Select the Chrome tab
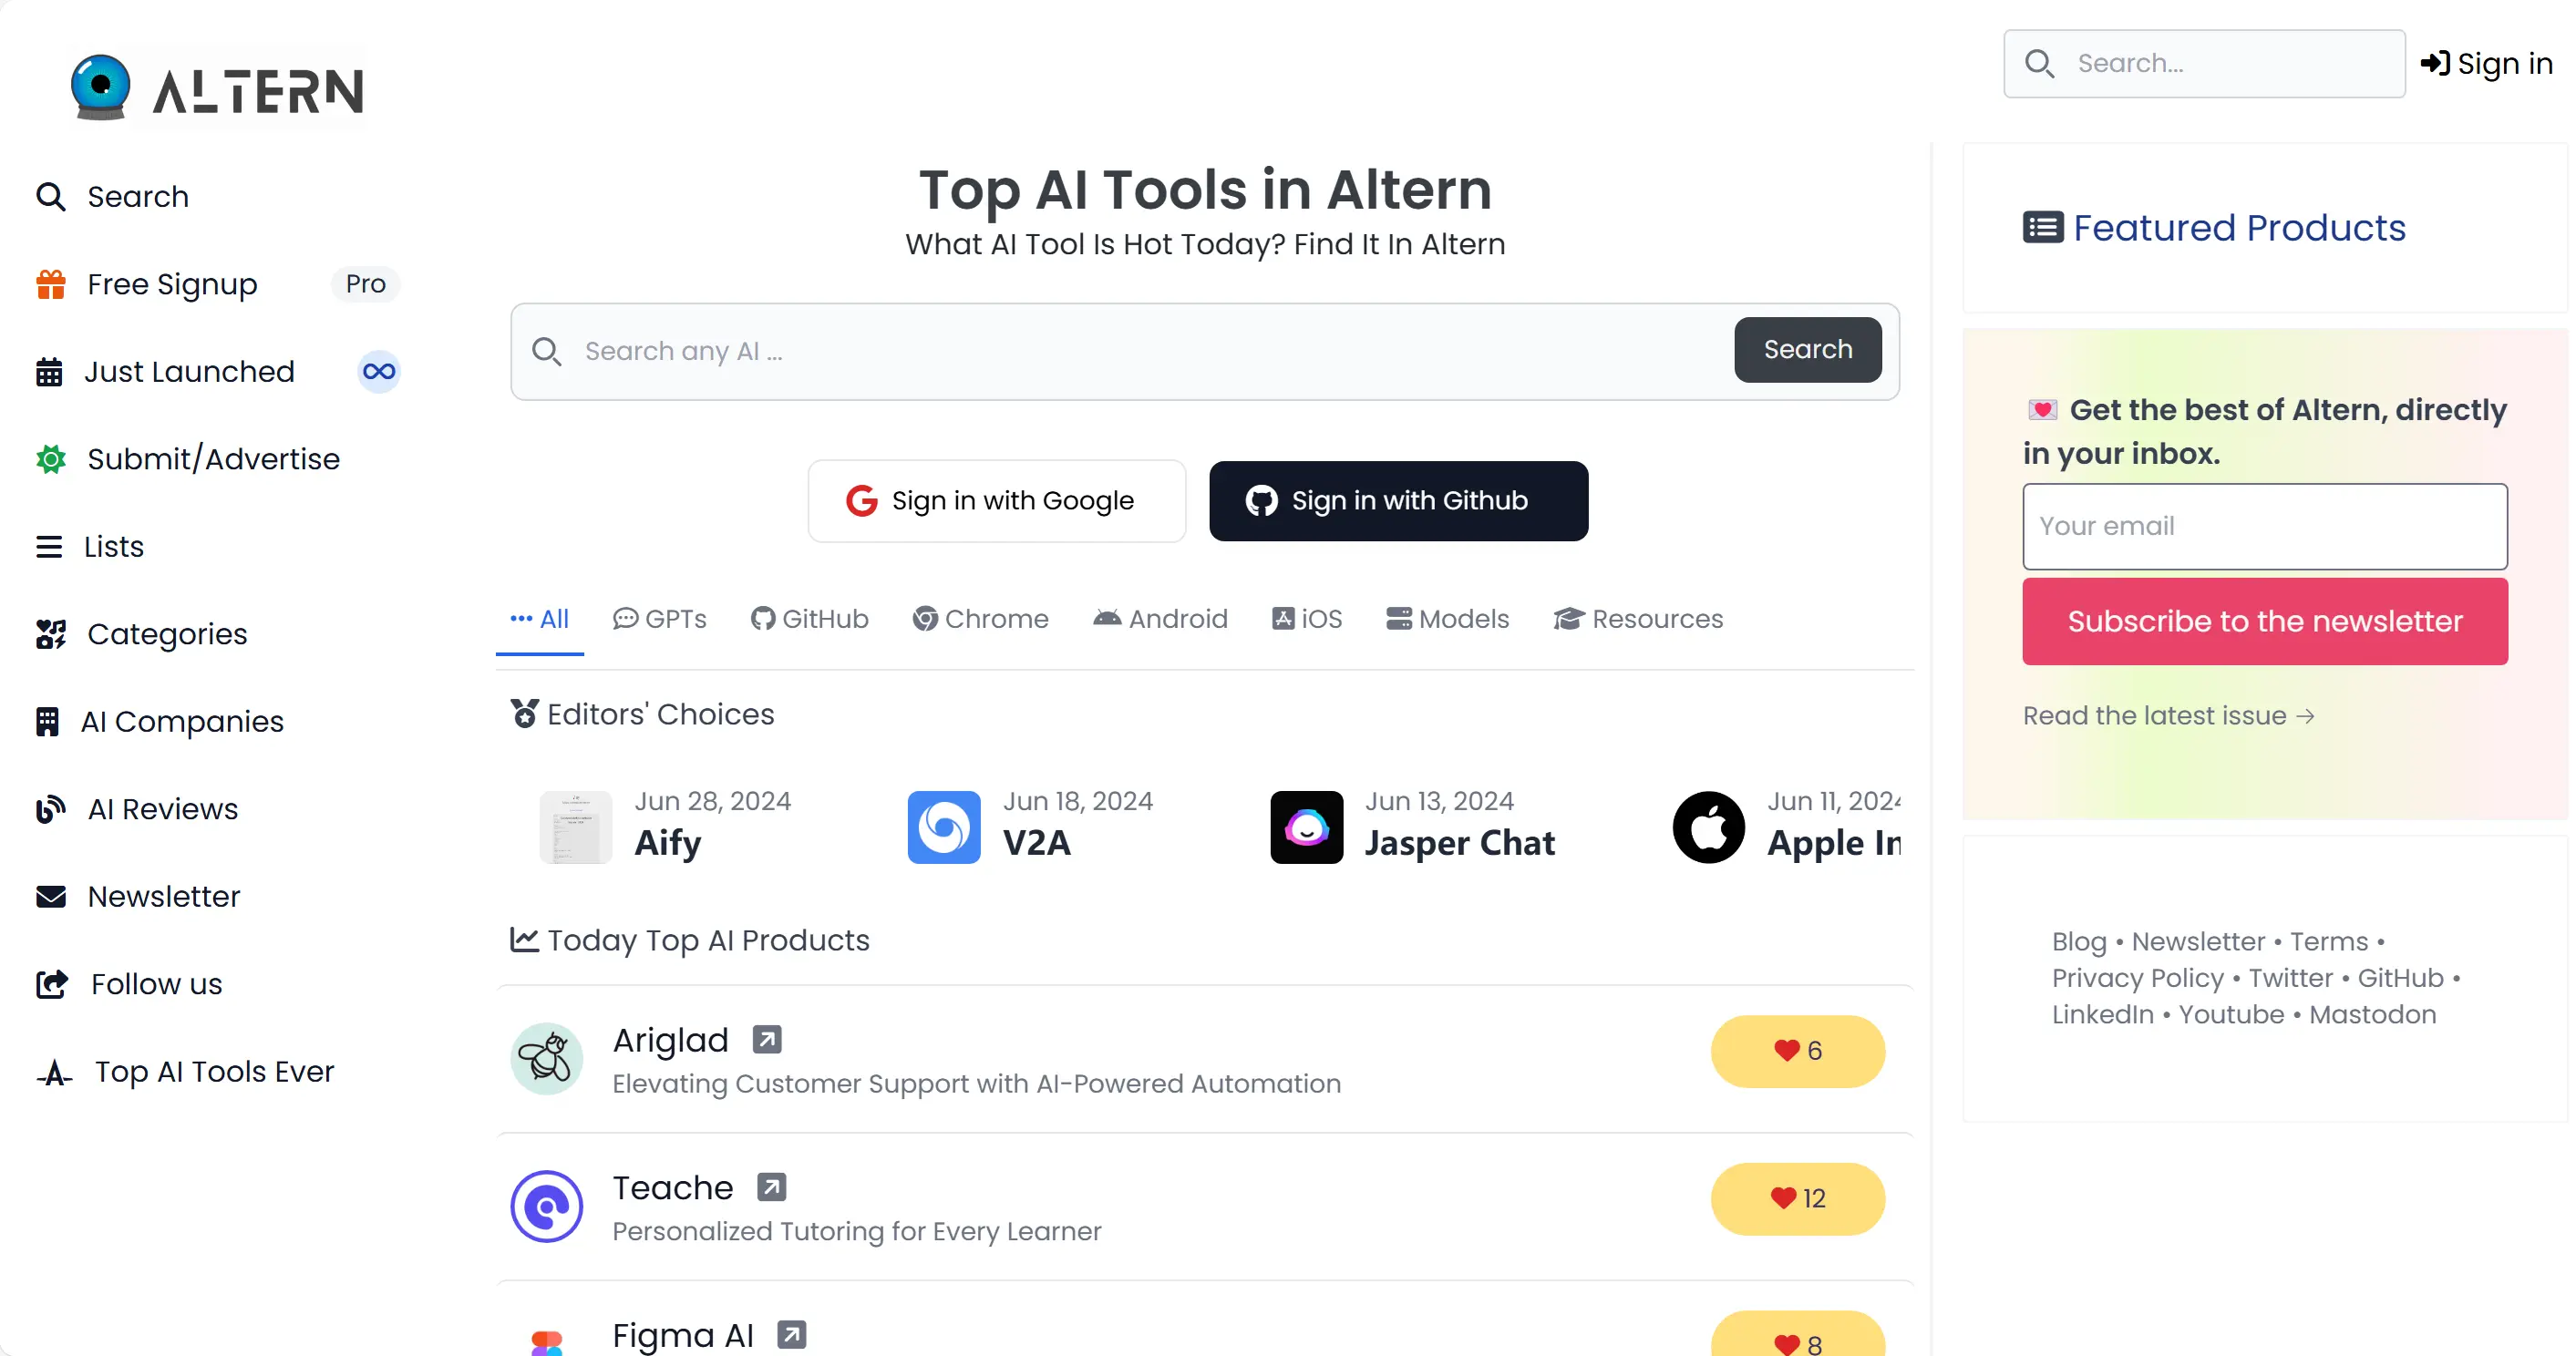This screenshot has width=2576, height=1356. point(980,619)
